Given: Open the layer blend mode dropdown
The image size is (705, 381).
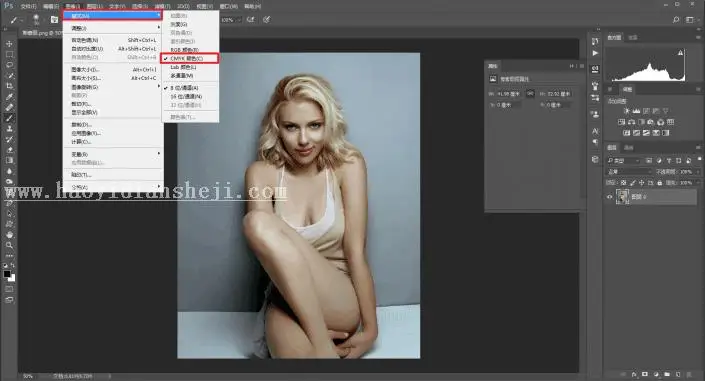Looking at the screenshot, I should pos(629,171).
